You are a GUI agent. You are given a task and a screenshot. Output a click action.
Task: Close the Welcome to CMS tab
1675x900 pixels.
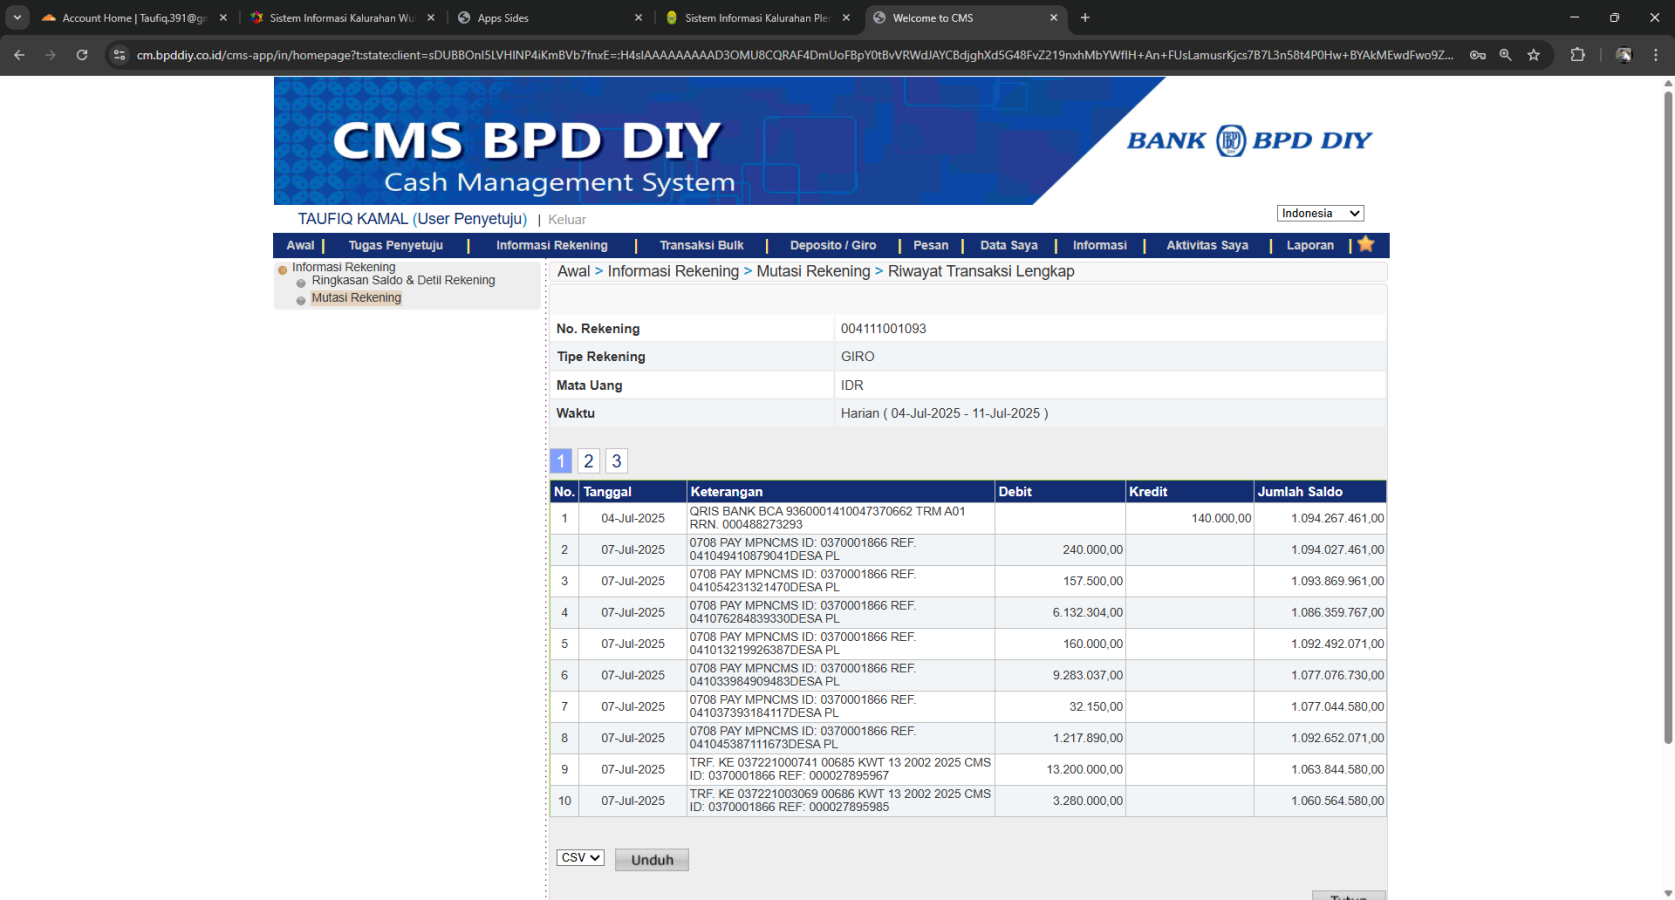click(1053, 18)
